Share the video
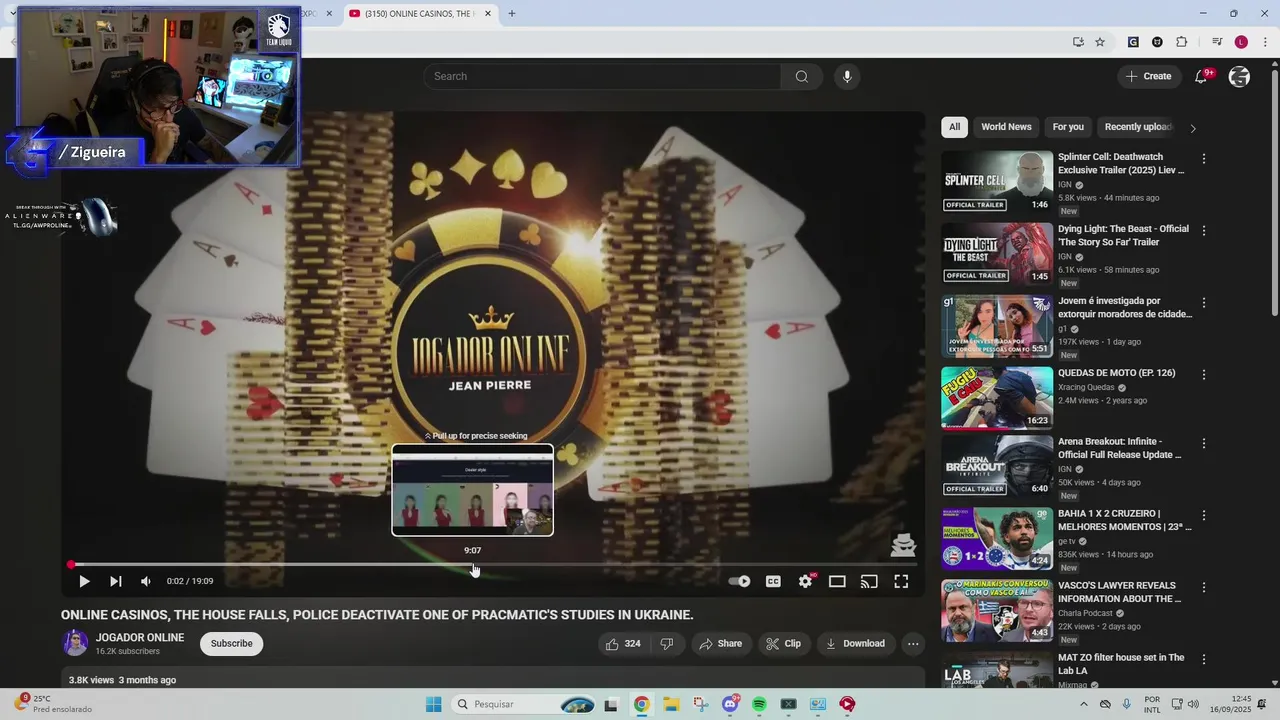Screen dimensions: 1280x720 click(x=721, y=644)
